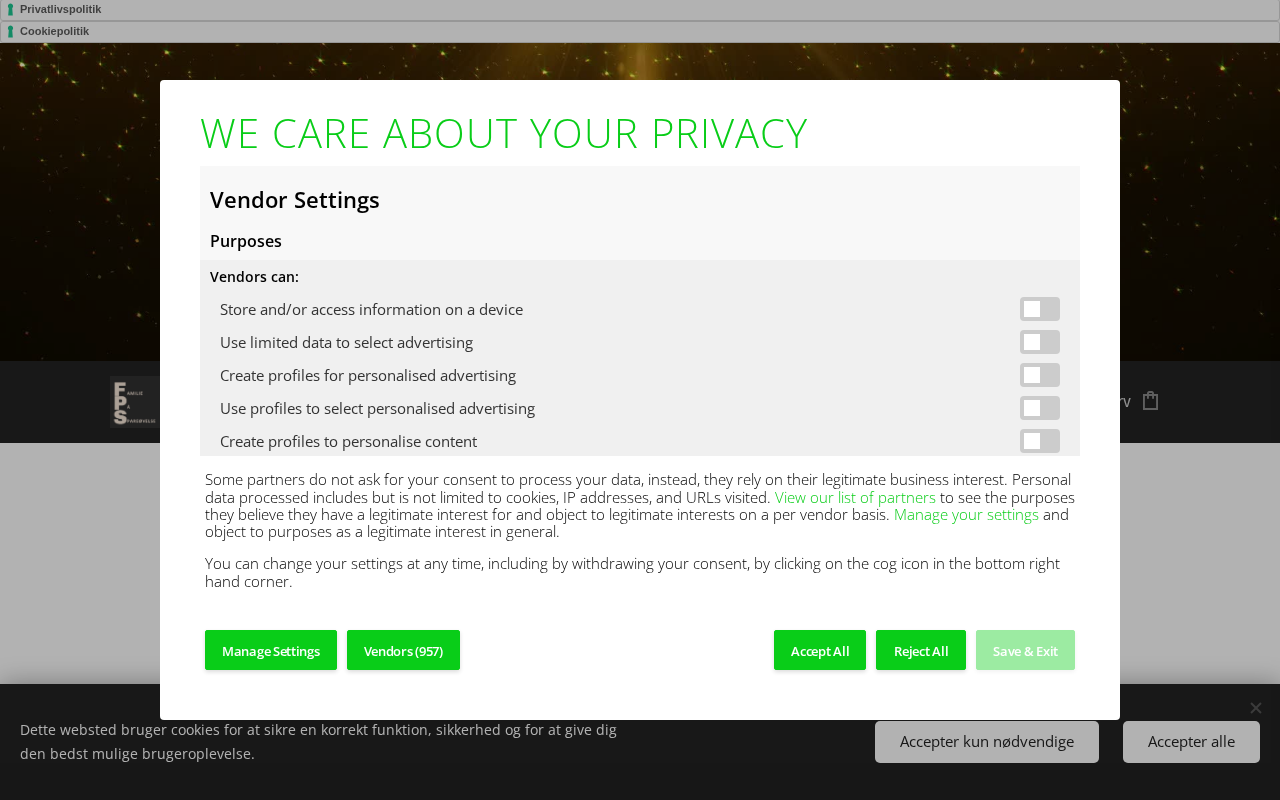Click the Save & Exit button
The height and width of the screenshot is (800, 1280).
1025,650
